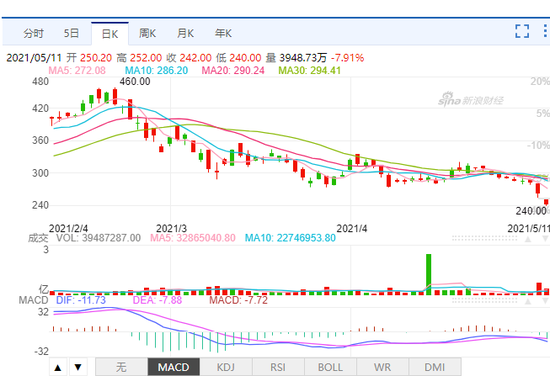
Task: Select the 无 (none) indicator
Action: click(121, 367)
